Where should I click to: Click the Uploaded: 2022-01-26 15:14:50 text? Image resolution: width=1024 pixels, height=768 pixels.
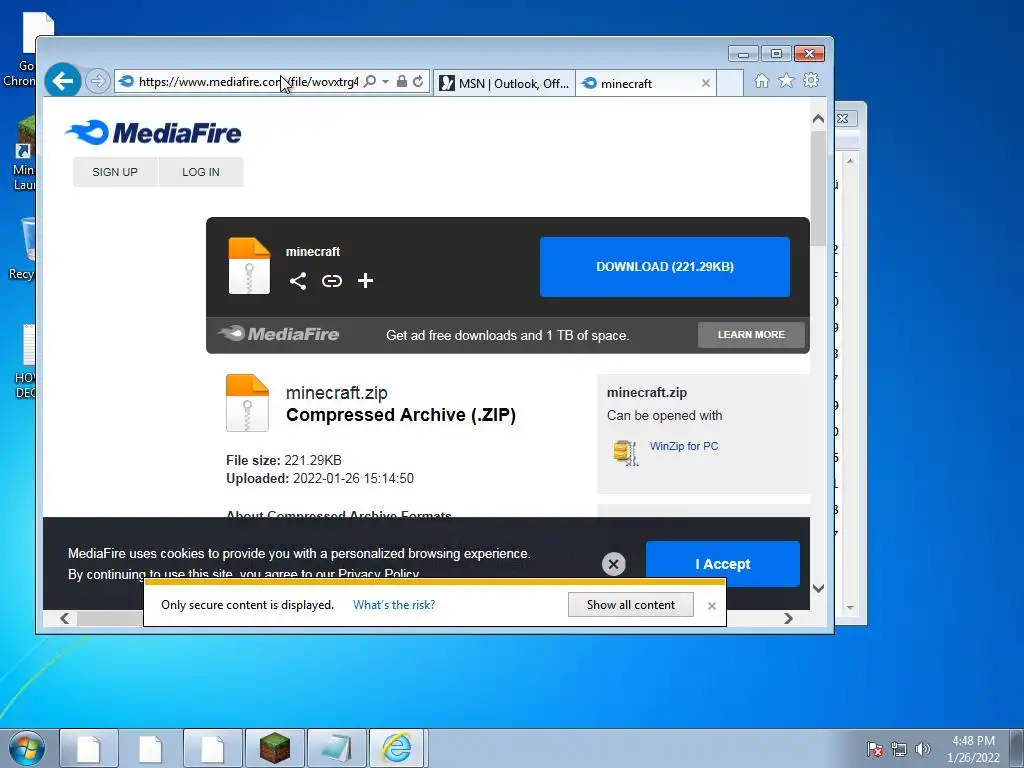320,479
